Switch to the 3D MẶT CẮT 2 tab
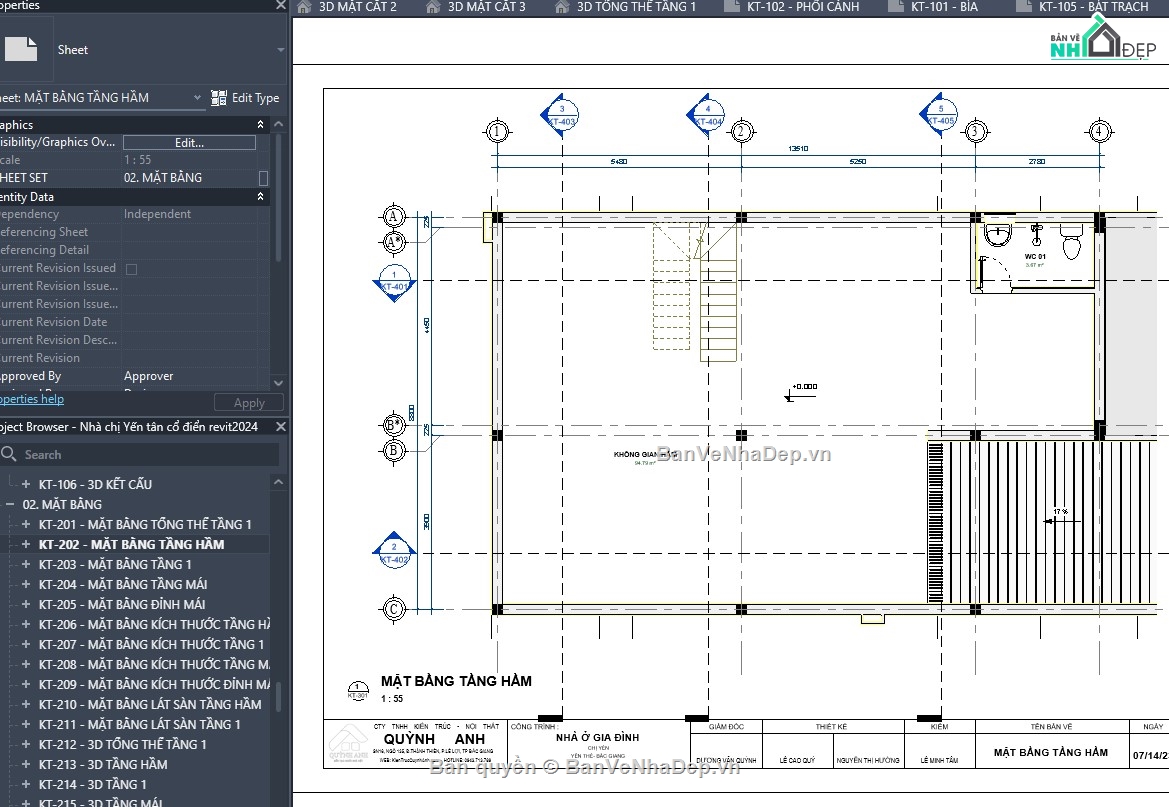This screenshot has height=807, width=1169. point(347,7)
